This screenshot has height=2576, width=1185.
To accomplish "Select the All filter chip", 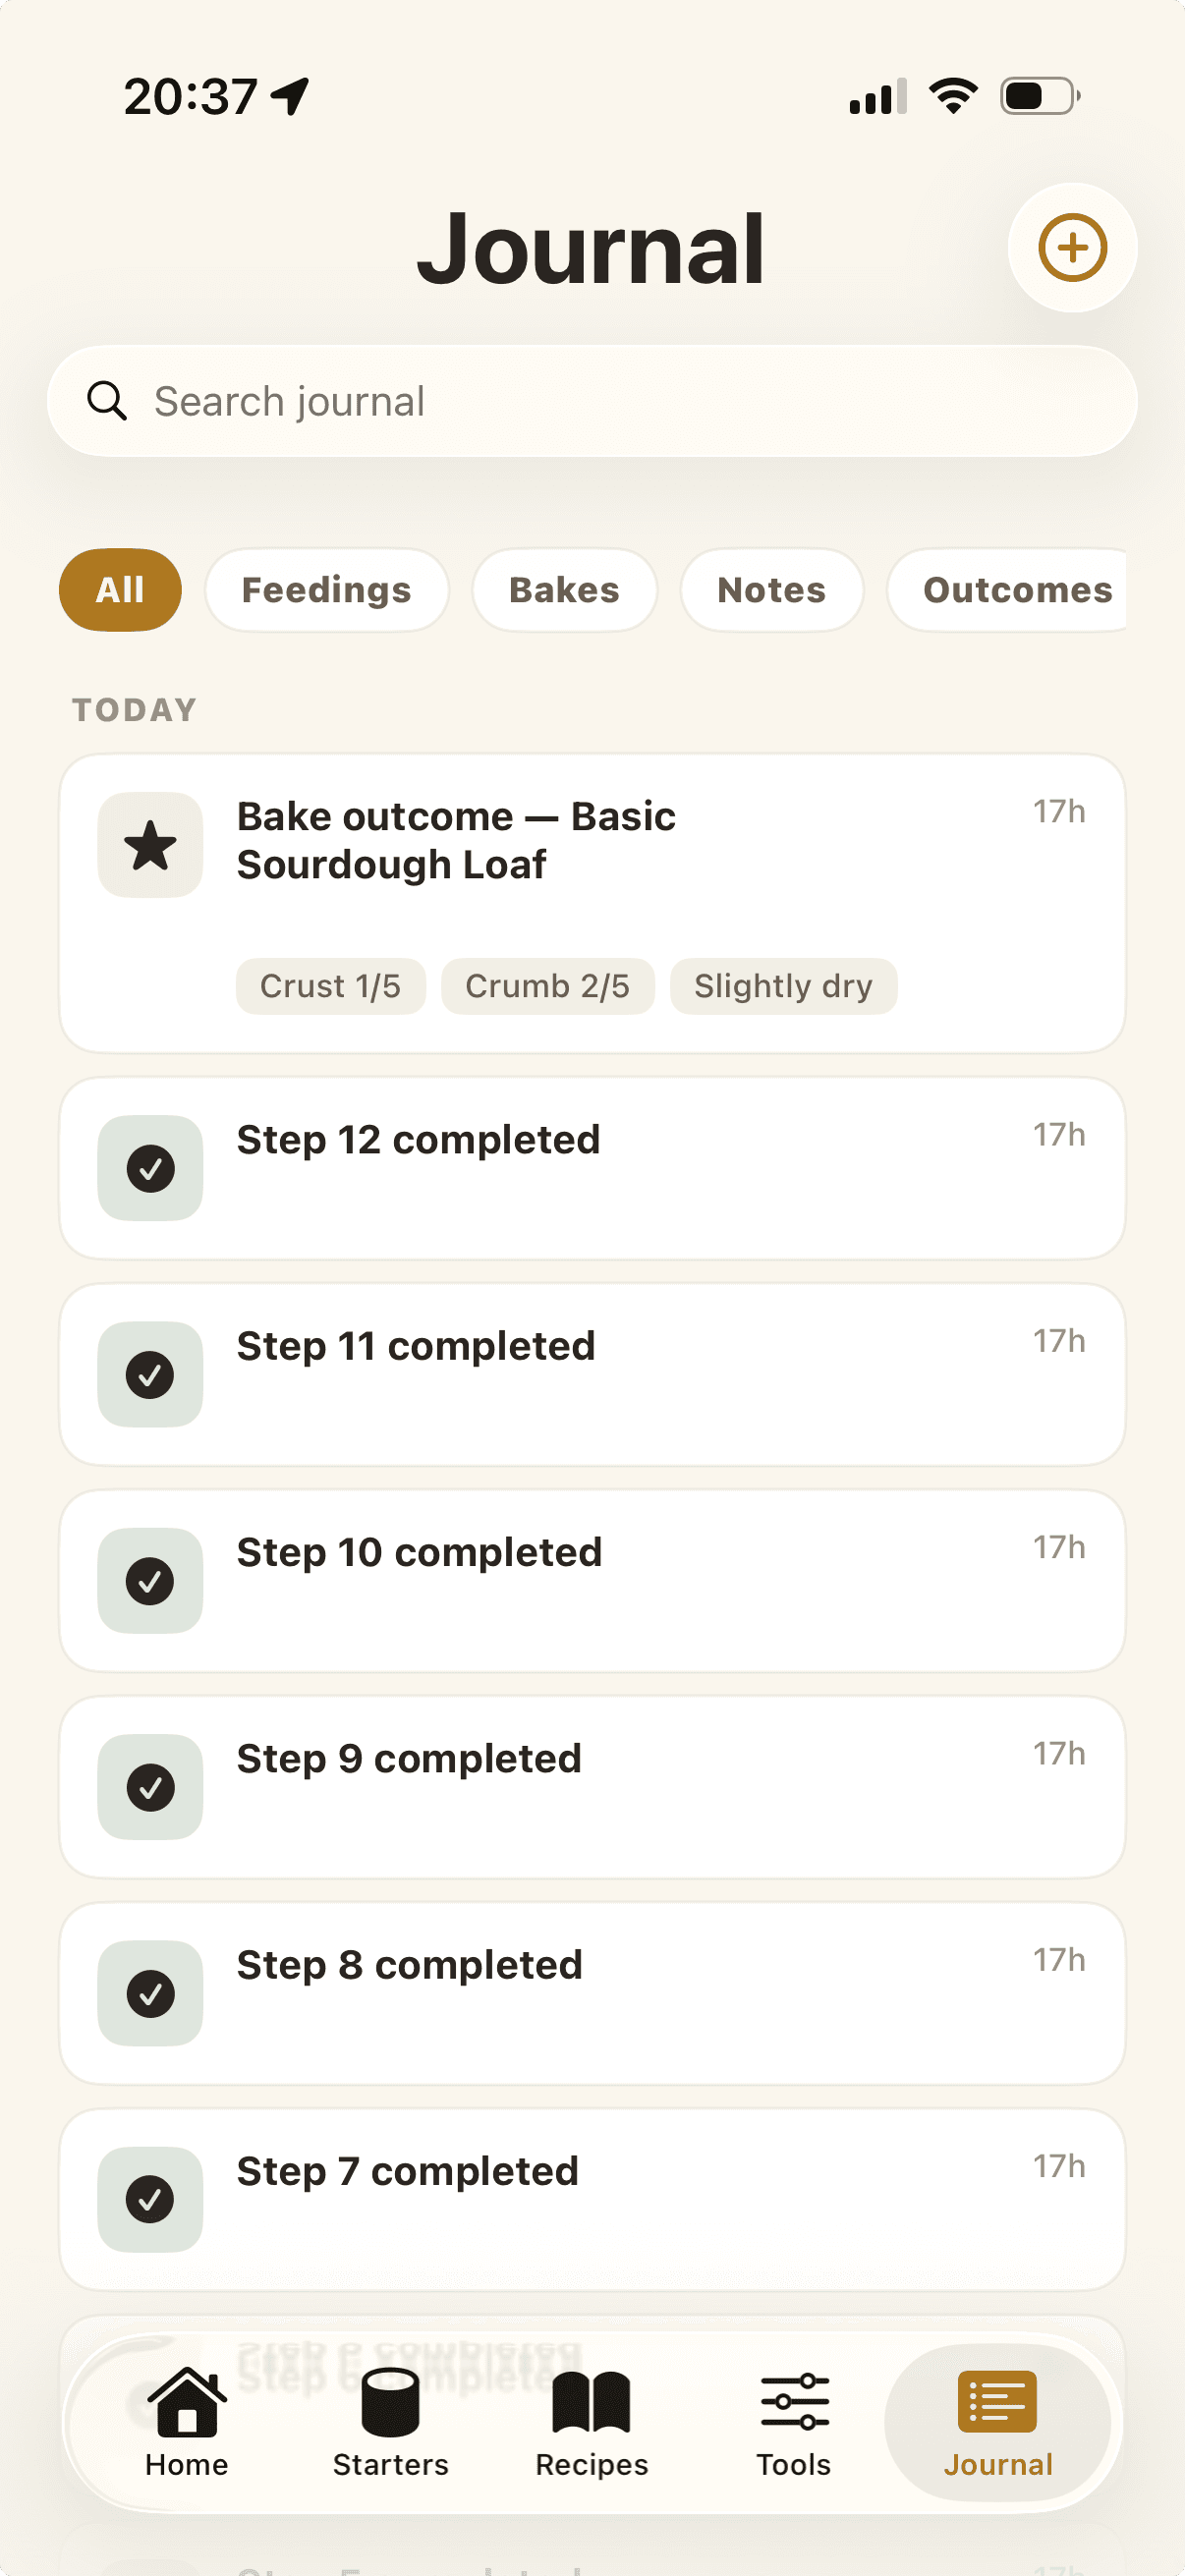I will pos(120,590).
